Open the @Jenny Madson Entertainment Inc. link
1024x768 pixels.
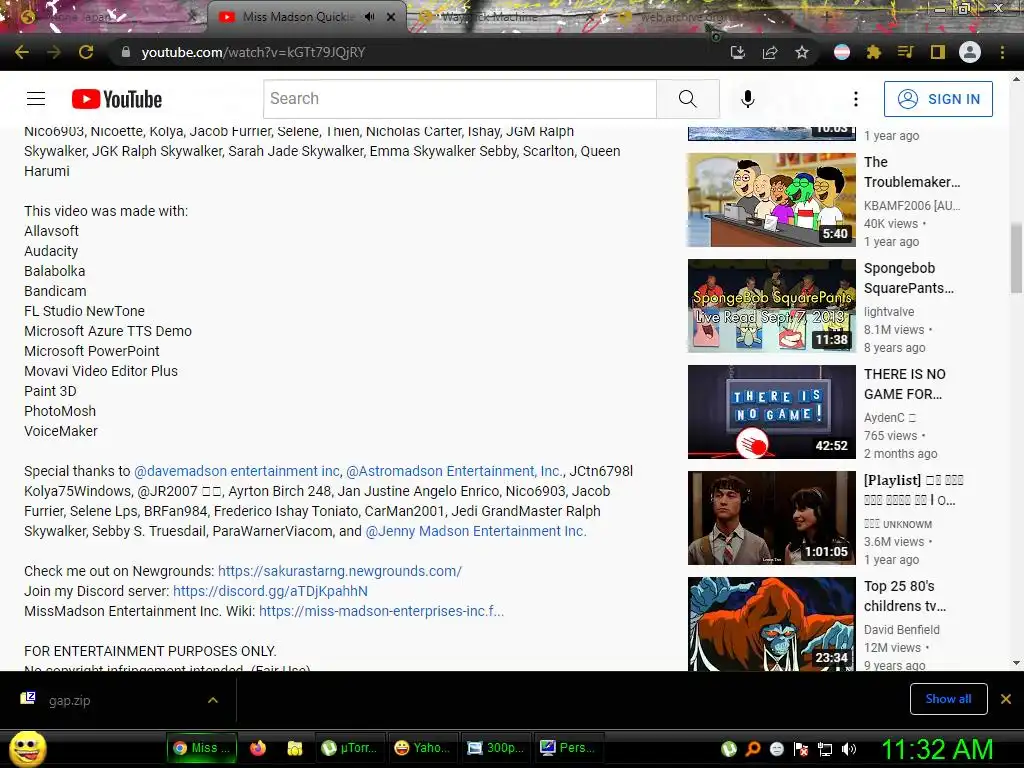[x=476, y=531]
